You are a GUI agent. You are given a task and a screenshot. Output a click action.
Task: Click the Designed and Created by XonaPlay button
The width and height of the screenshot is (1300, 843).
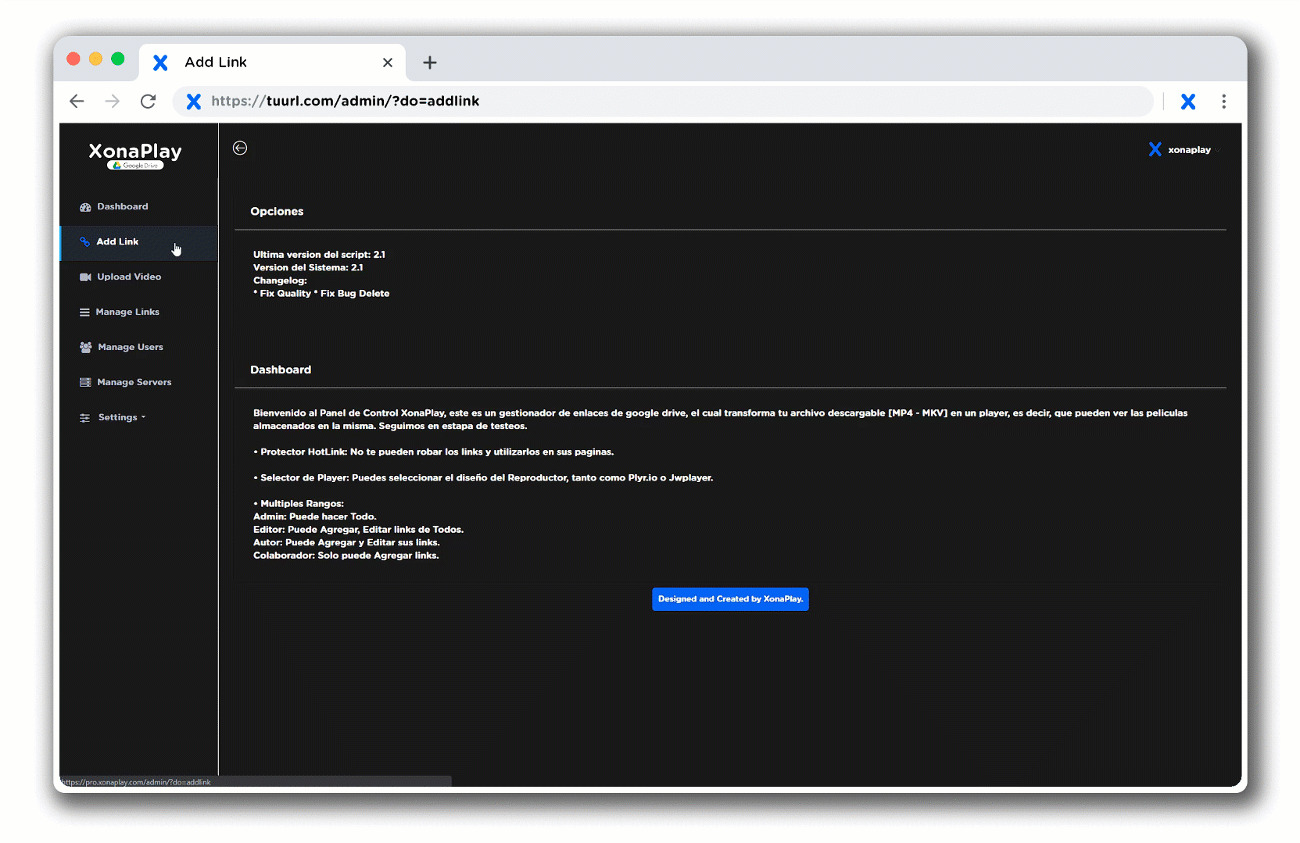[730, 599]
